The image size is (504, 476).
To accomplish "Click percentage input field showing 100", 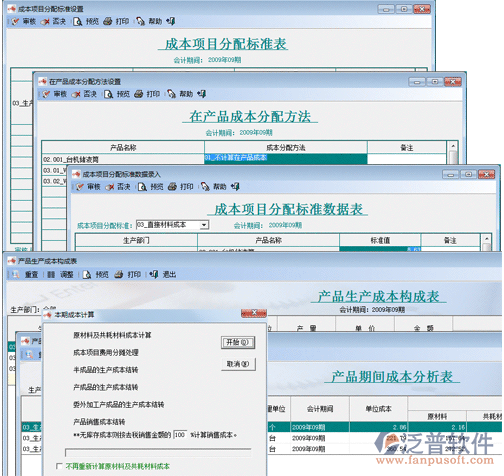I will (180, 435).
